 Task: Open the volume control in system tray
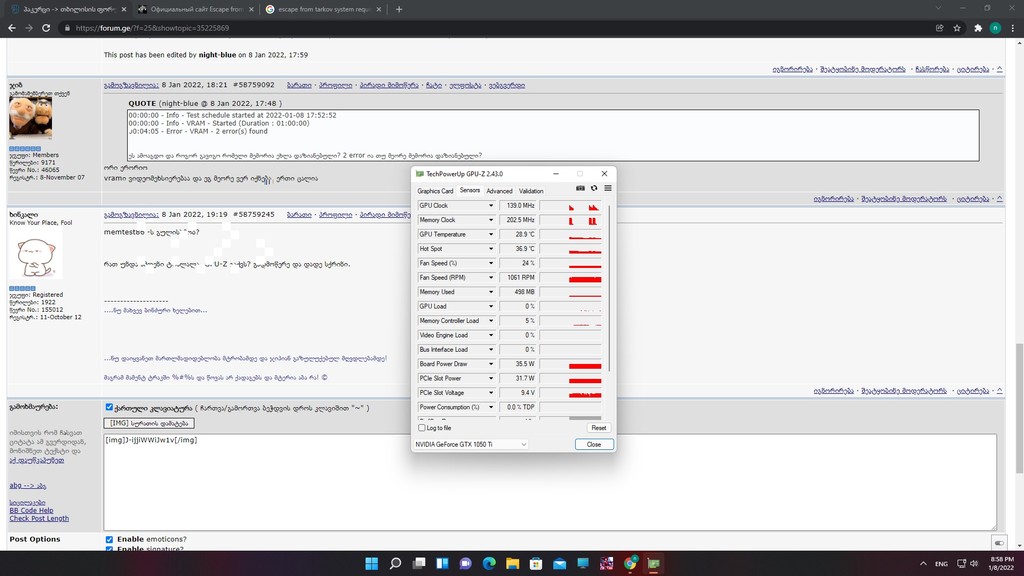click(x=974, y=564)
